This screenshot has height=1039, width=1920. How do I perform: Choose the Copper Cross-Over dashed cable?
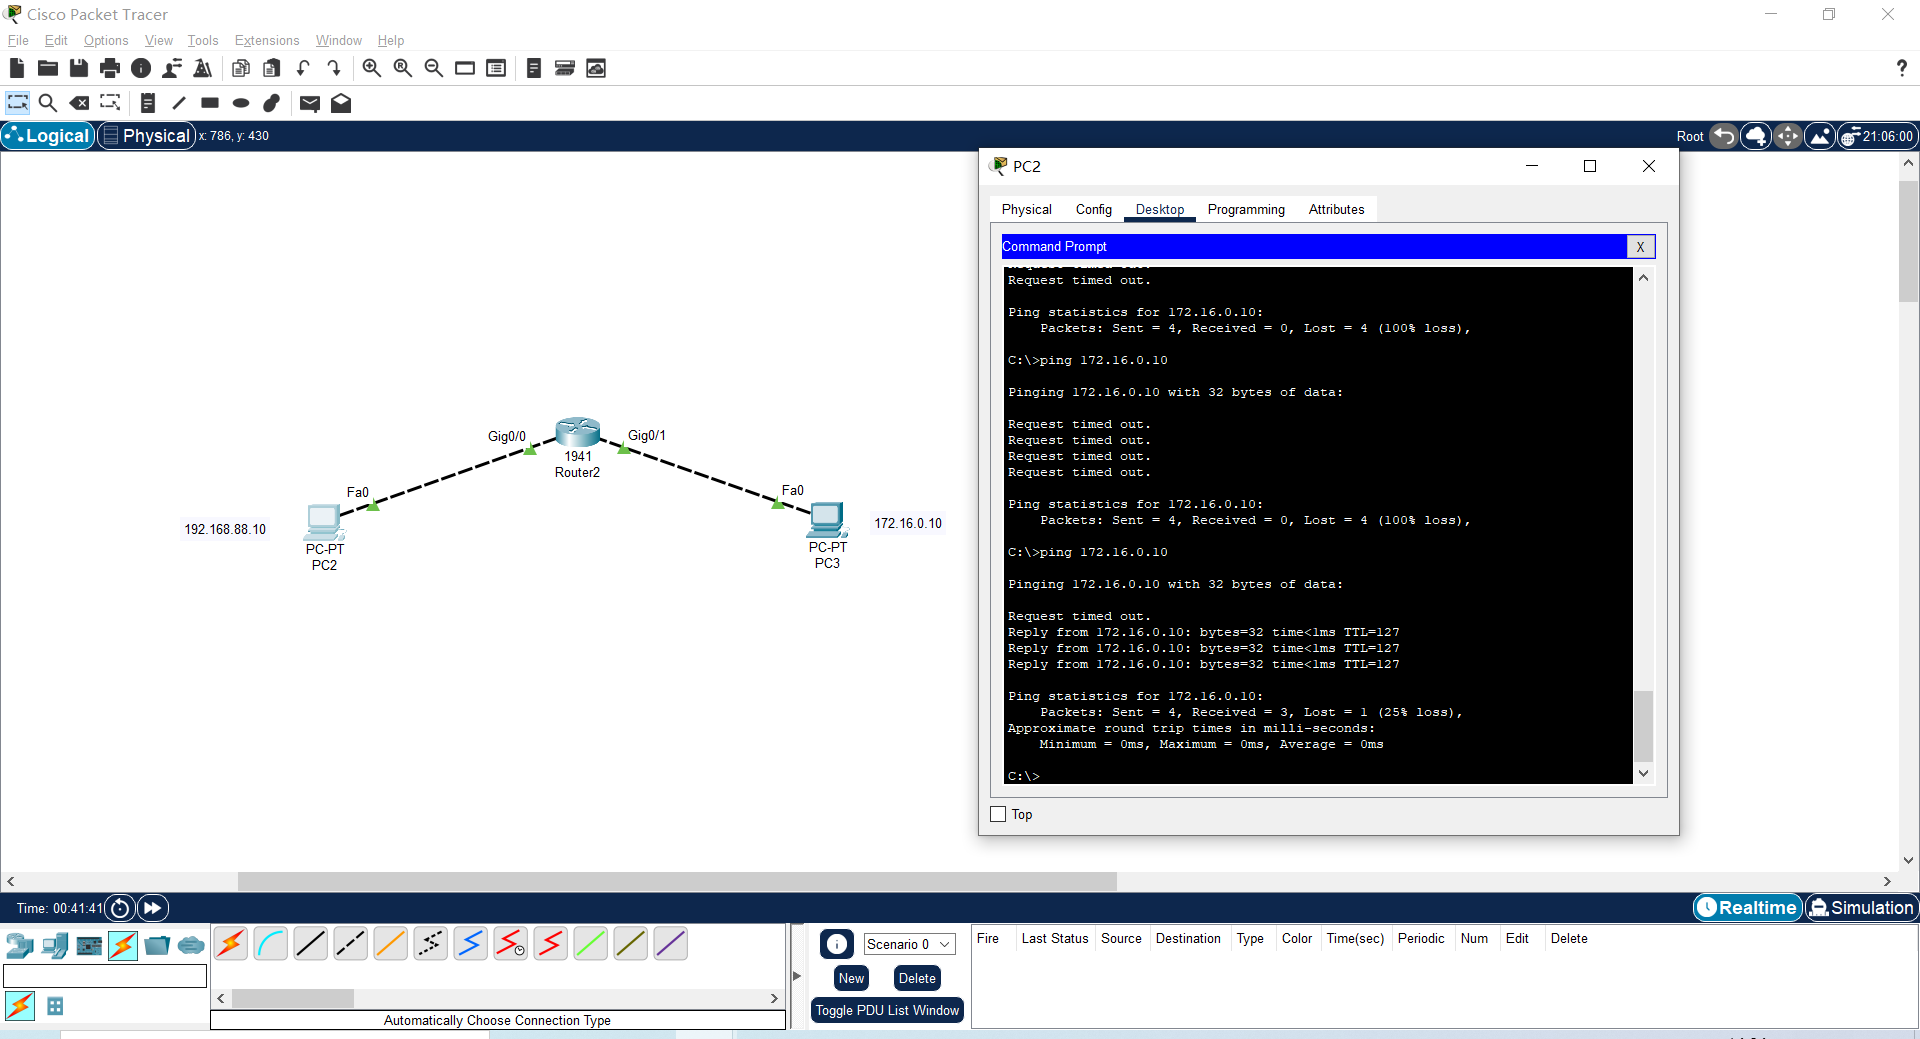(x=351, y=944)
